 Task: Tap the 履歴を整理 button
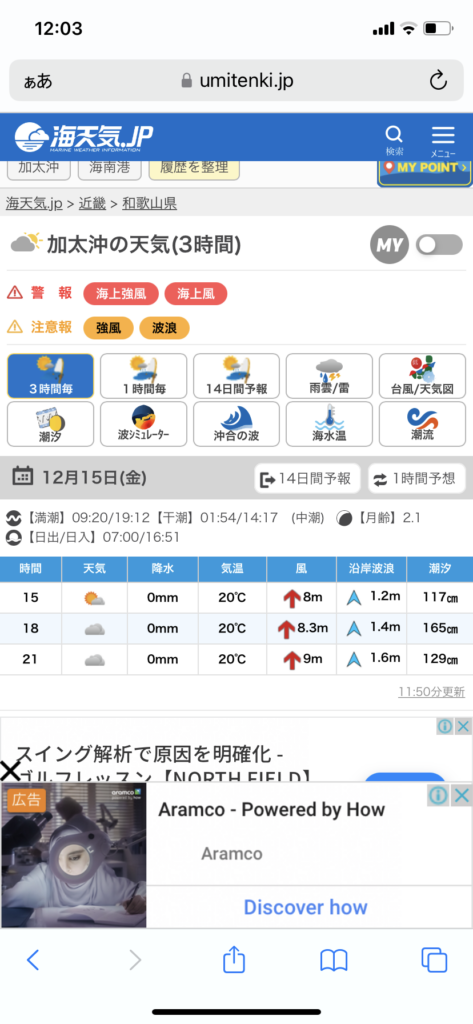[x=194, y=168]
